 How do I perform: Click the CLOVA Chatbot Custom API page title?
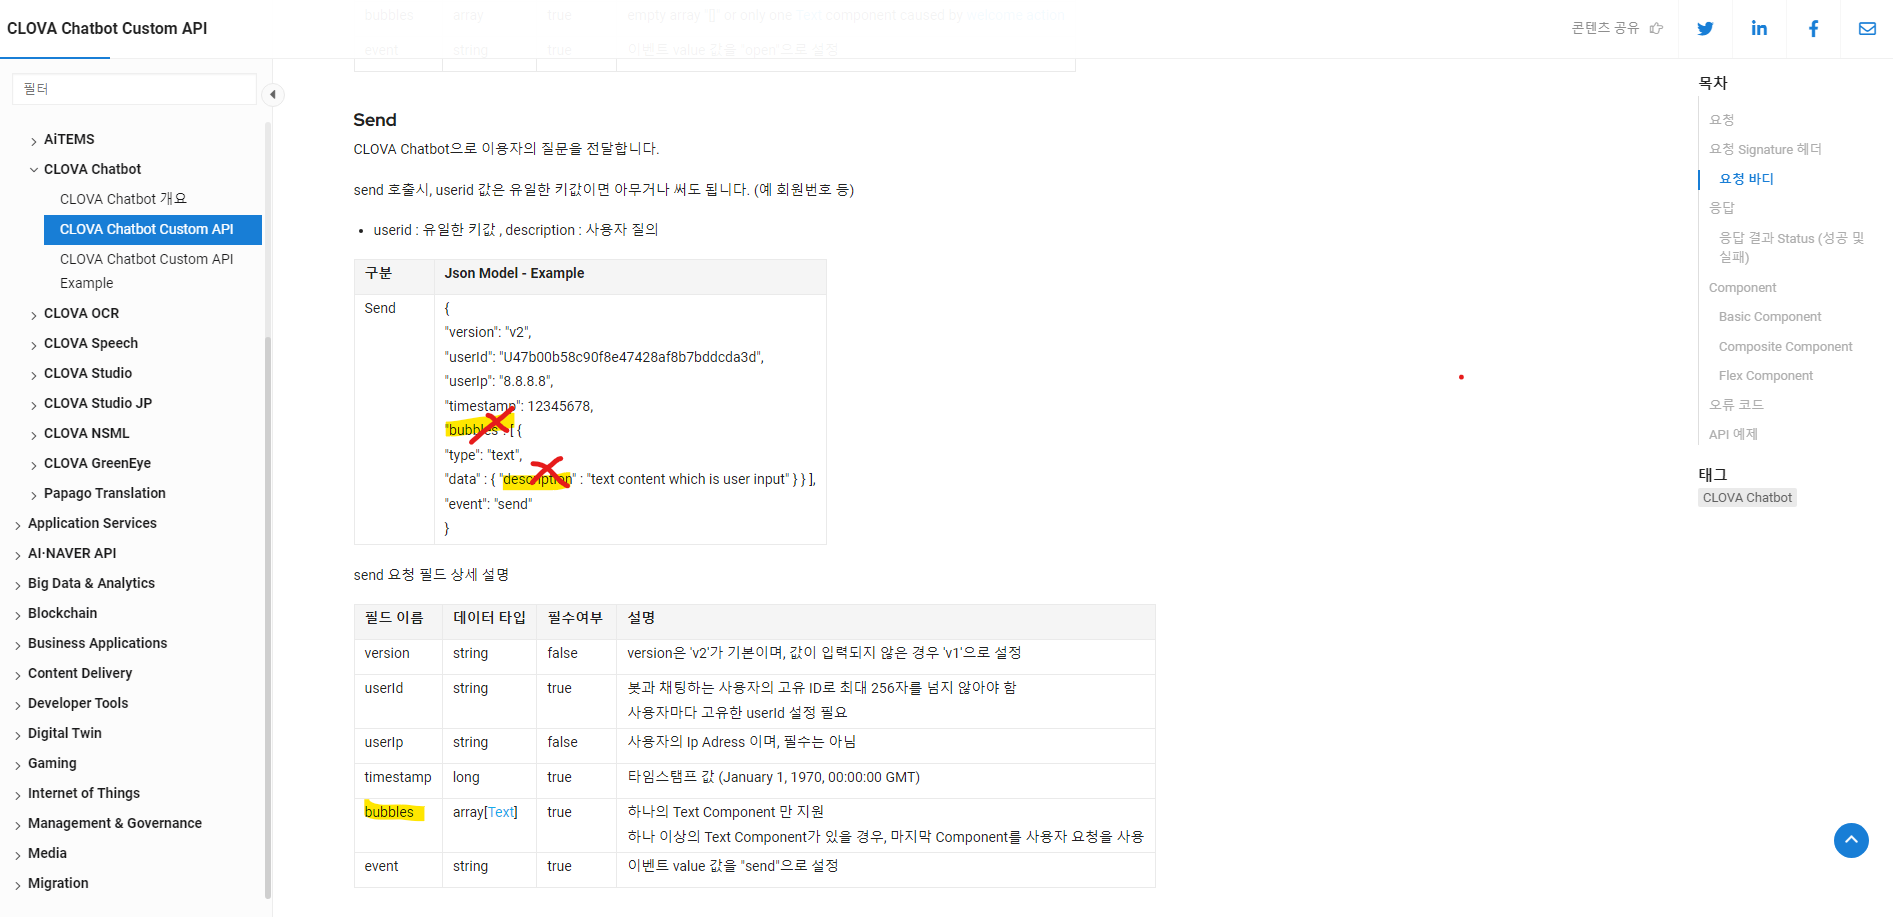tap(107, 29)
